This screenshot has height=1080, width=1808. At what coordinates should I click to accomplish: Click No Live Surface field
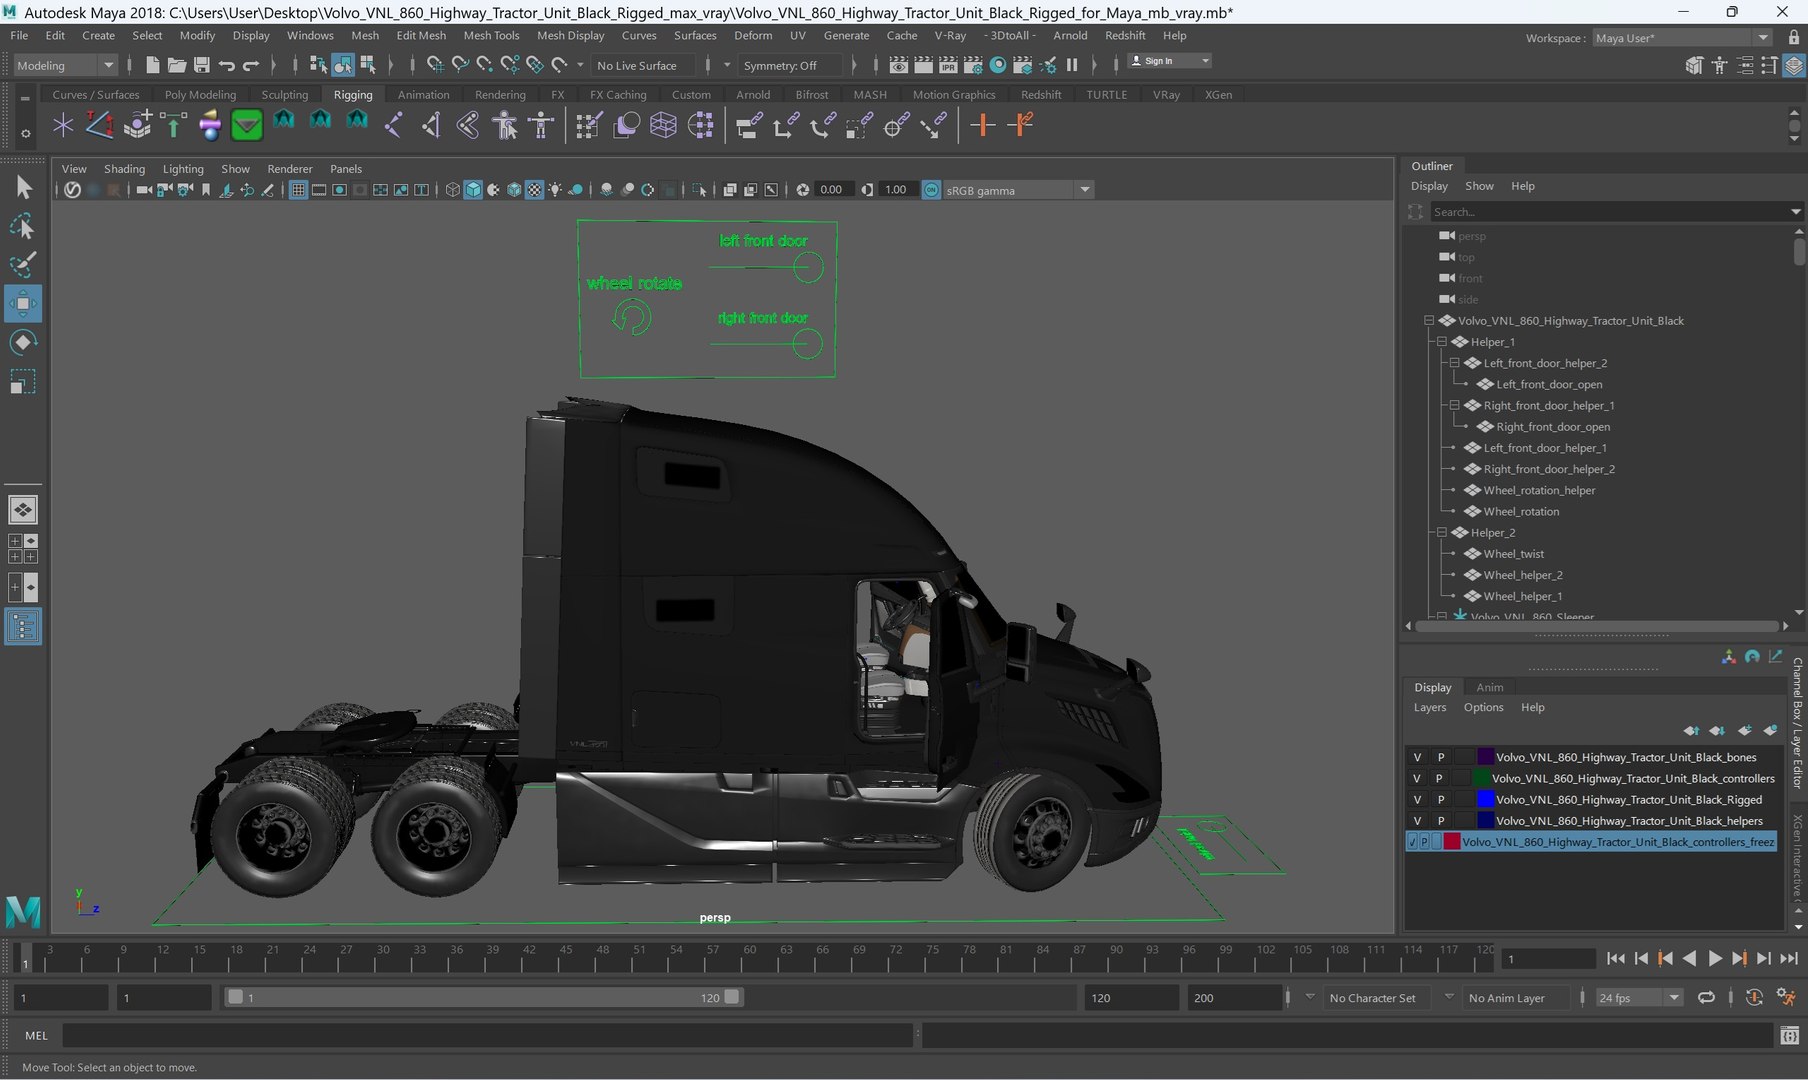click(645, 65)
